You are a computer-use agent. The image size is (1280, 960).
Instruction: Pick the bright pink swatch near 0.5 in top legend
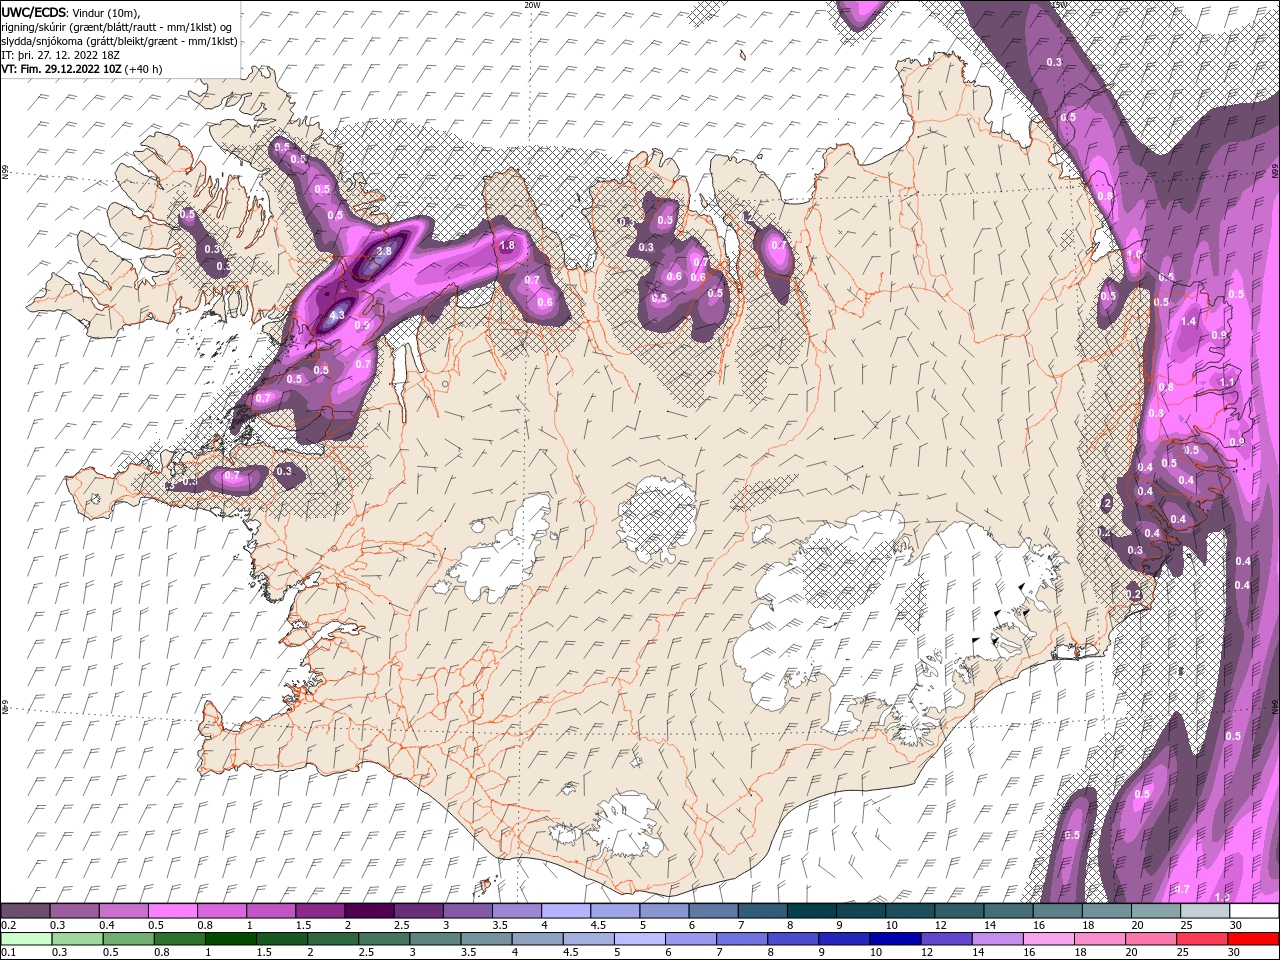pyautogui.click(x=172, y=911)
